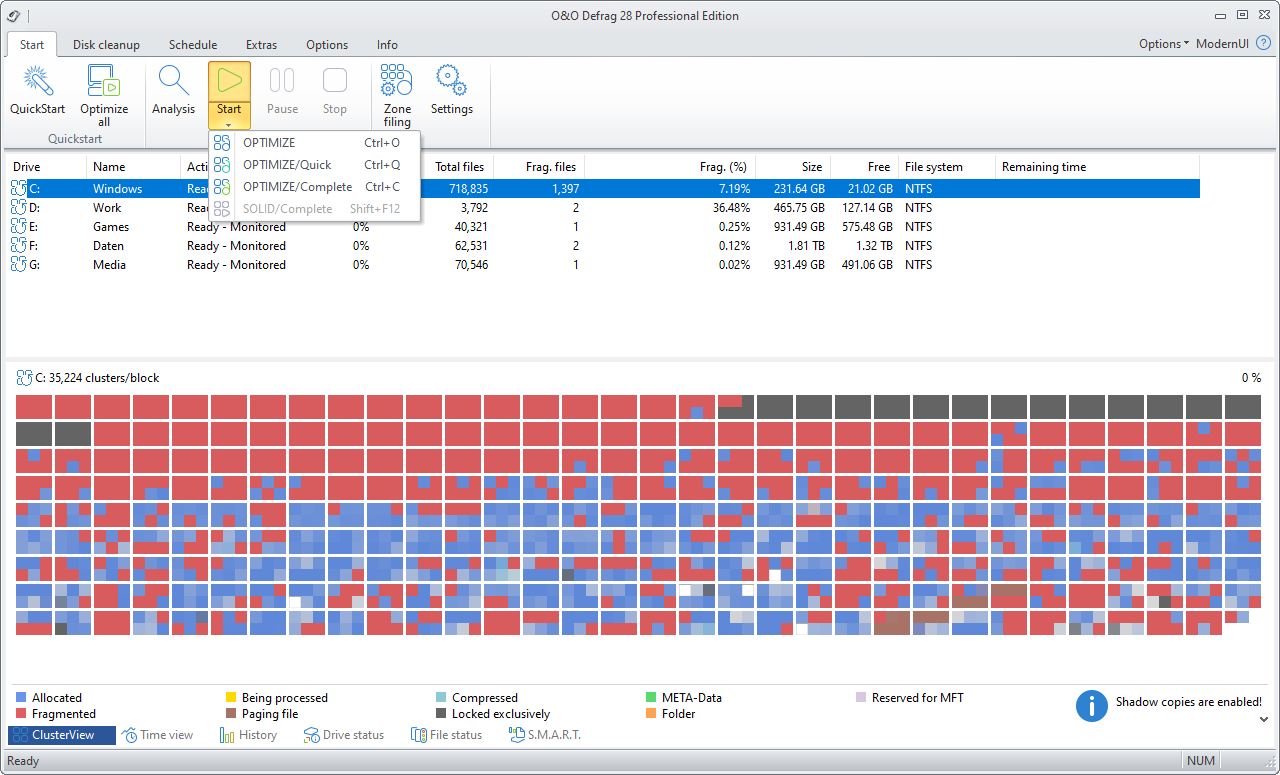Click the help question mark icon
This screenshot has width=1280, height=775.
(1263, 43)
